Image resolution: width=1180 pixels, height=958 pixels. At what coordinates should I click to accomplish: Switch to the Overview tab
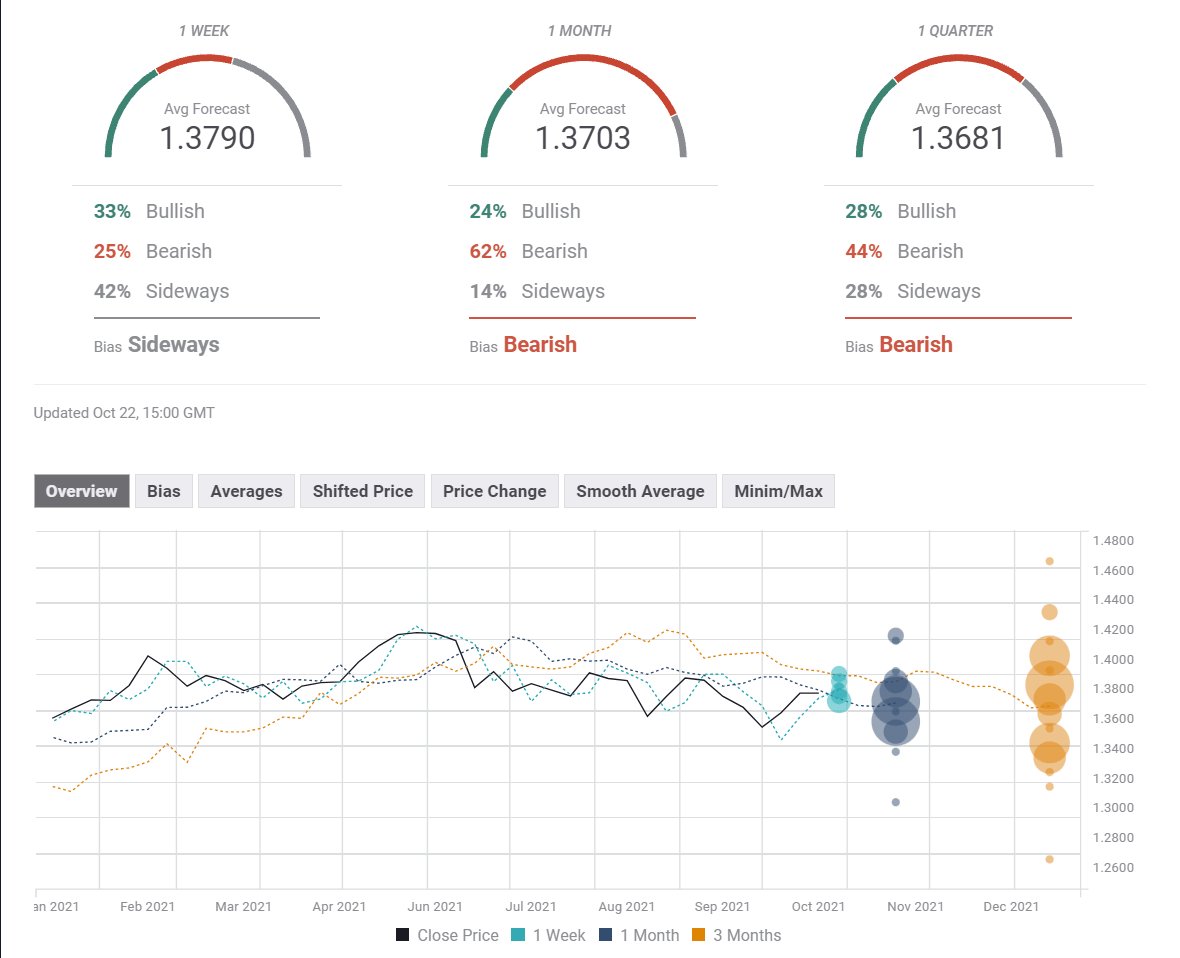(82, 491)
